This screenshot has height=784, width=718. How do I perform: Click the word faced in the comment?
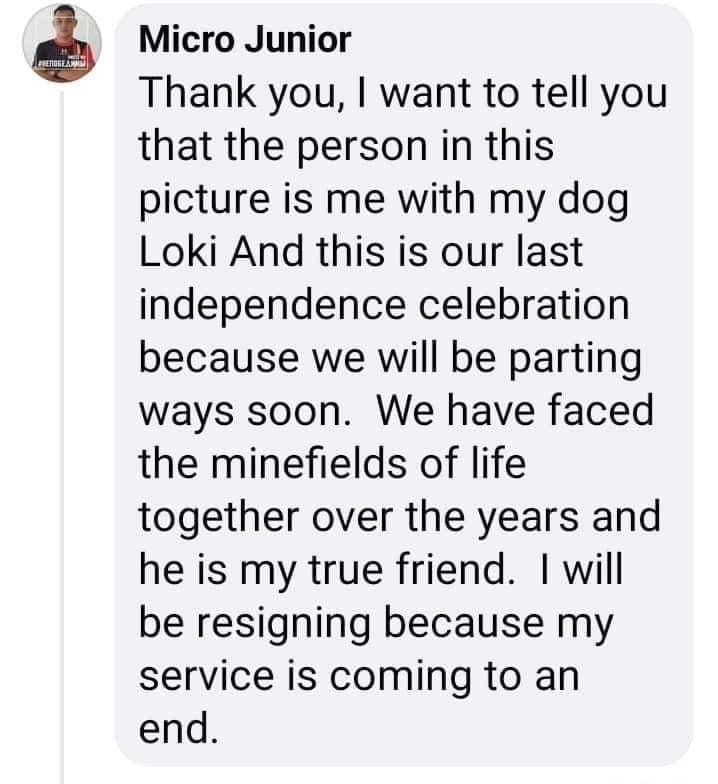600,410
